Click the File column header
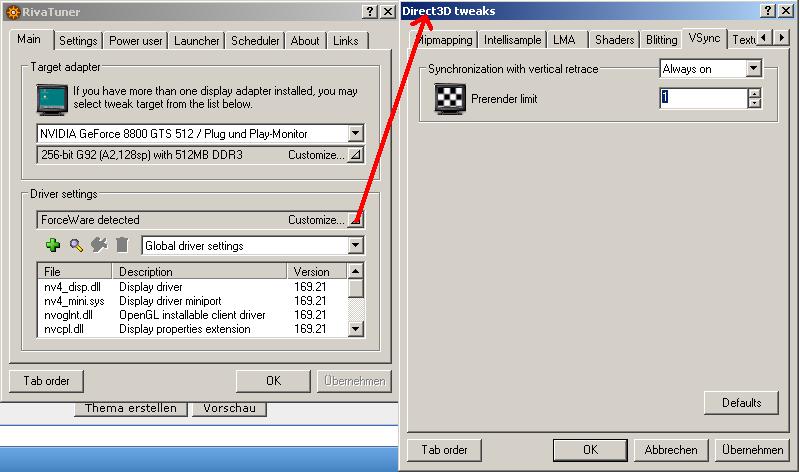 click(x=74, y=271)
